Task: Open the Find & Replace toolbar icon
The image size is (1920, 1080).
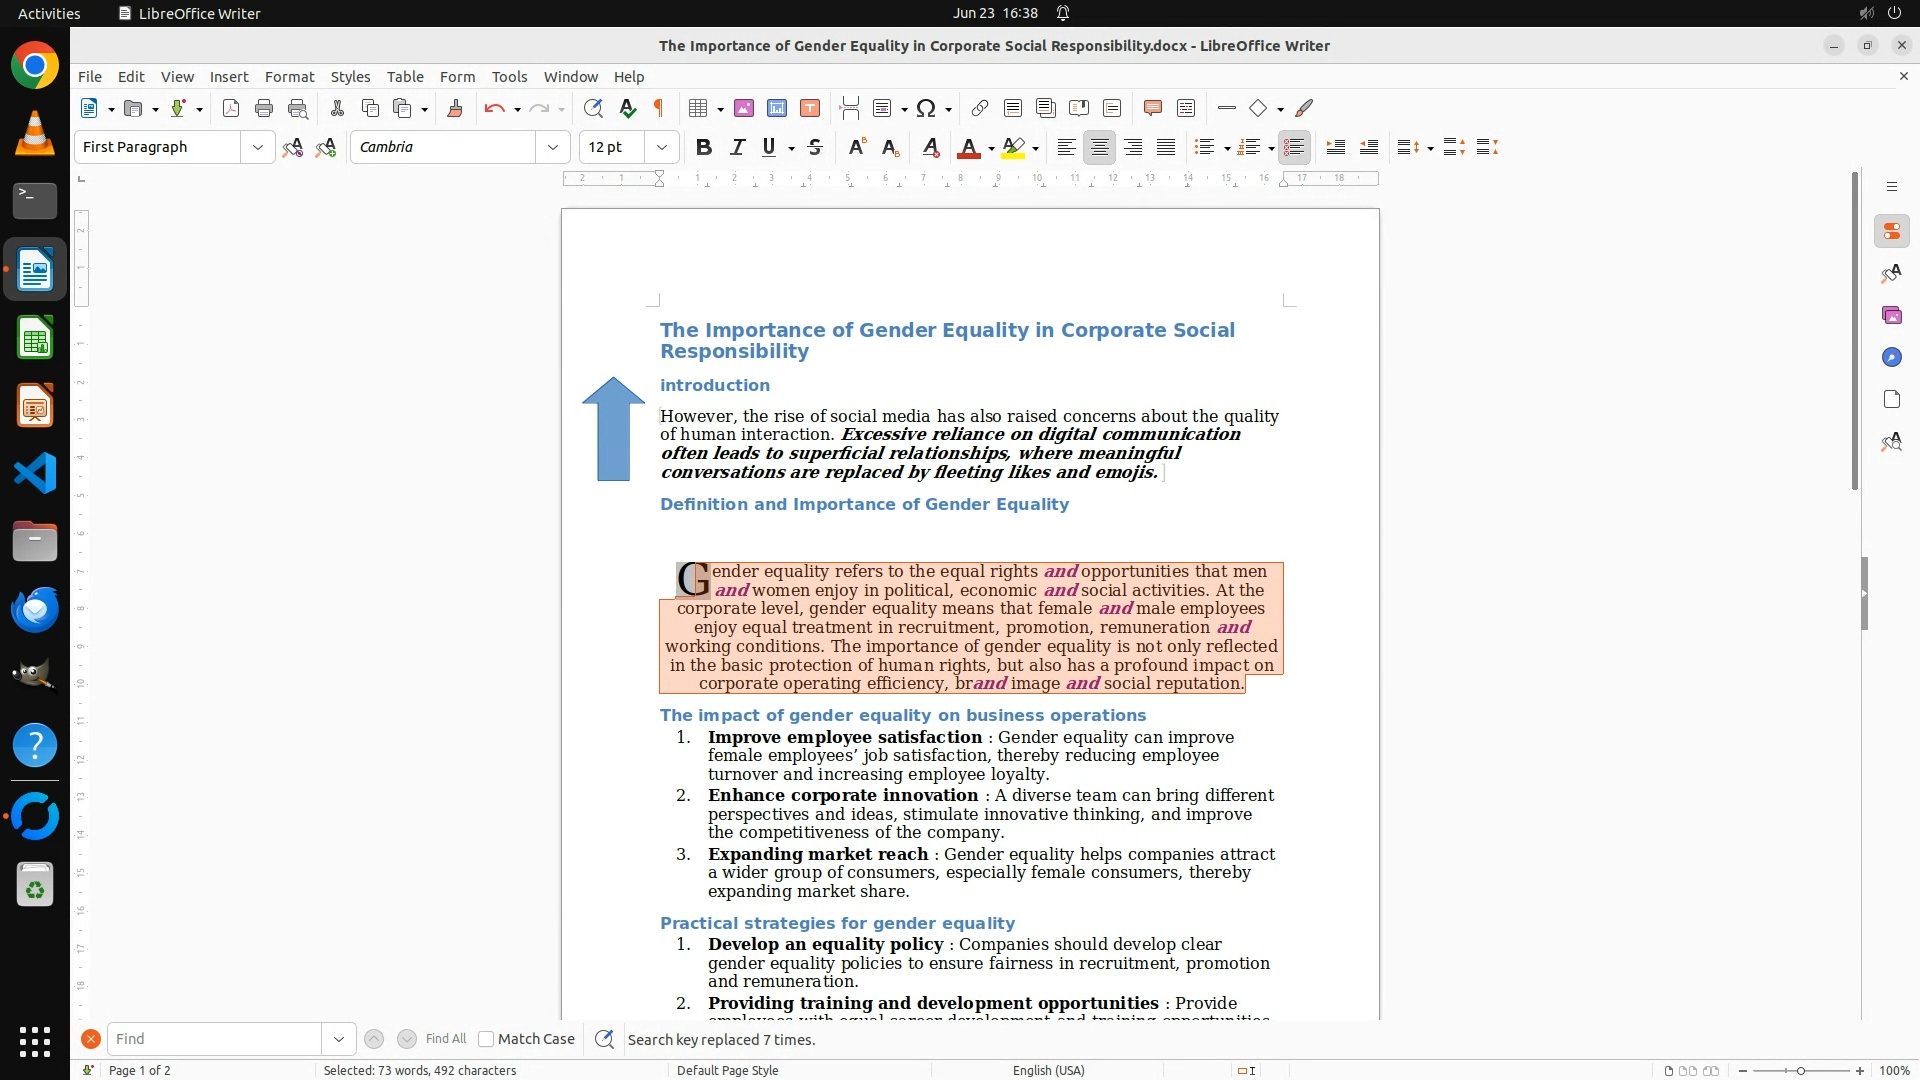Action: click(x=593, y=108)
